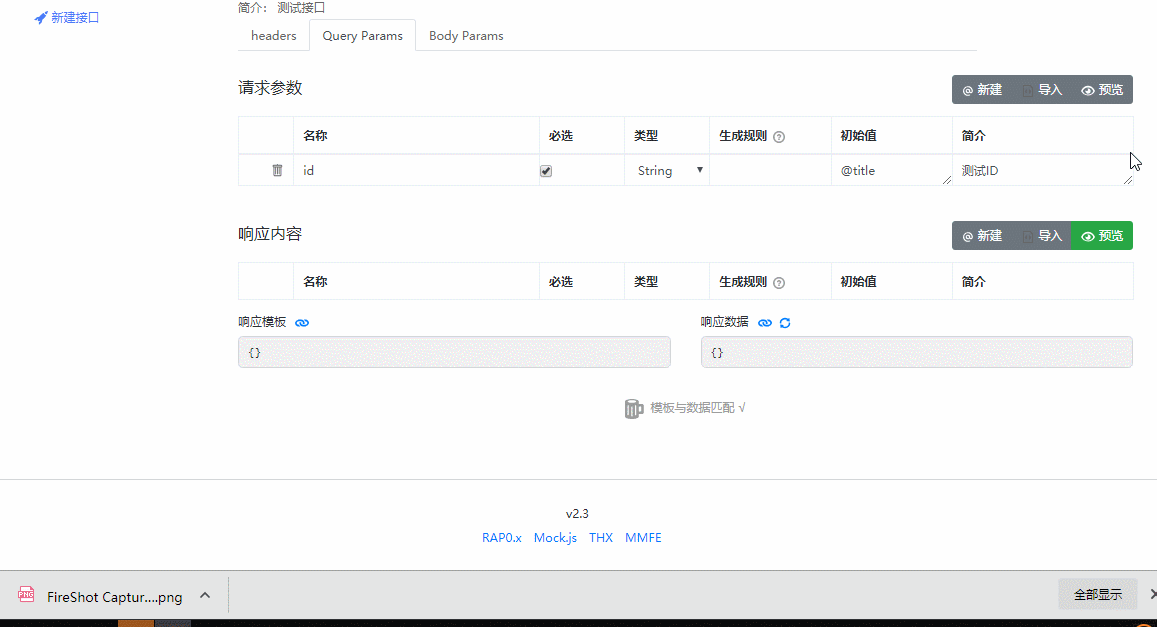Click the link icon beside 响应数据

pos(764,322)
